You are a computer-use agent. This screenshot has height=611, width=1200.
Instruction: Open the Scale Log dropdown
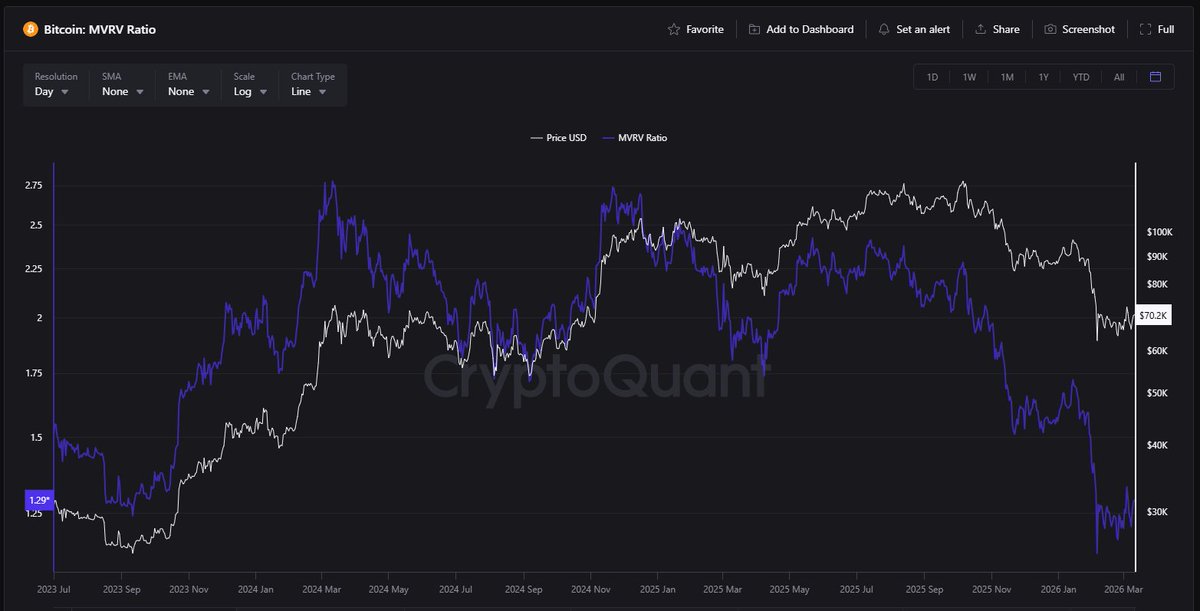252,85
